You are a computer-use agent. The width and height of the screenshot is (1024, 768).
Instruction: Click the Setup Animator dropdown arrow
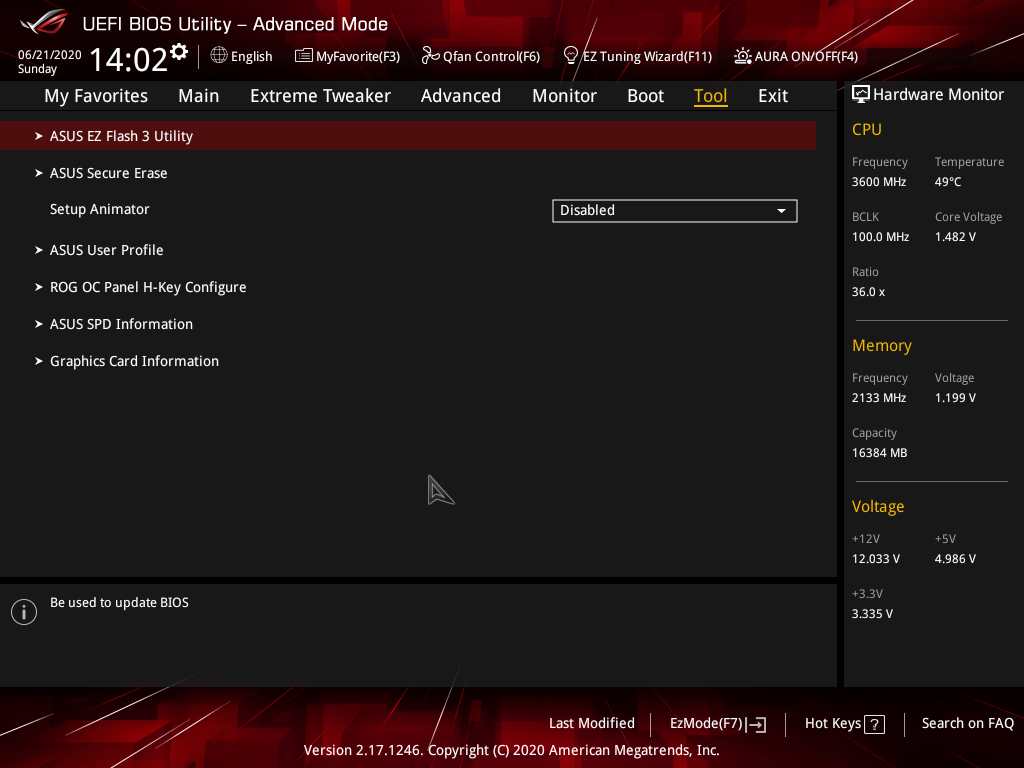coord(781,211)
